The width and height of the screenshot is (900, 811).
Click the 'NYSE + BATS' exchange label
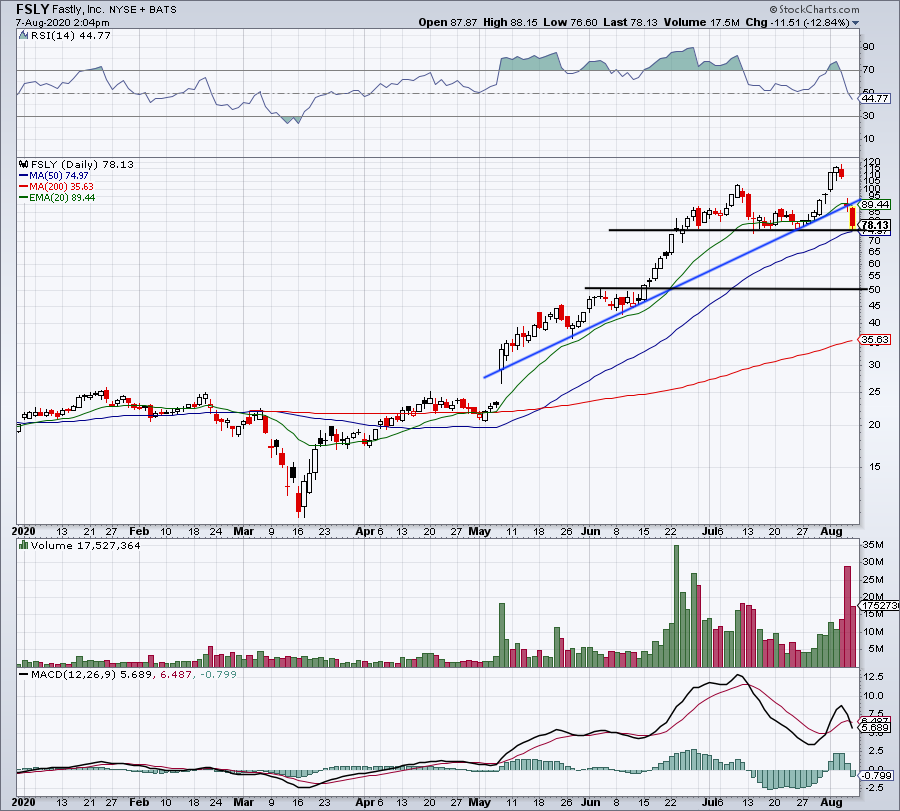[x=142, y=10]
